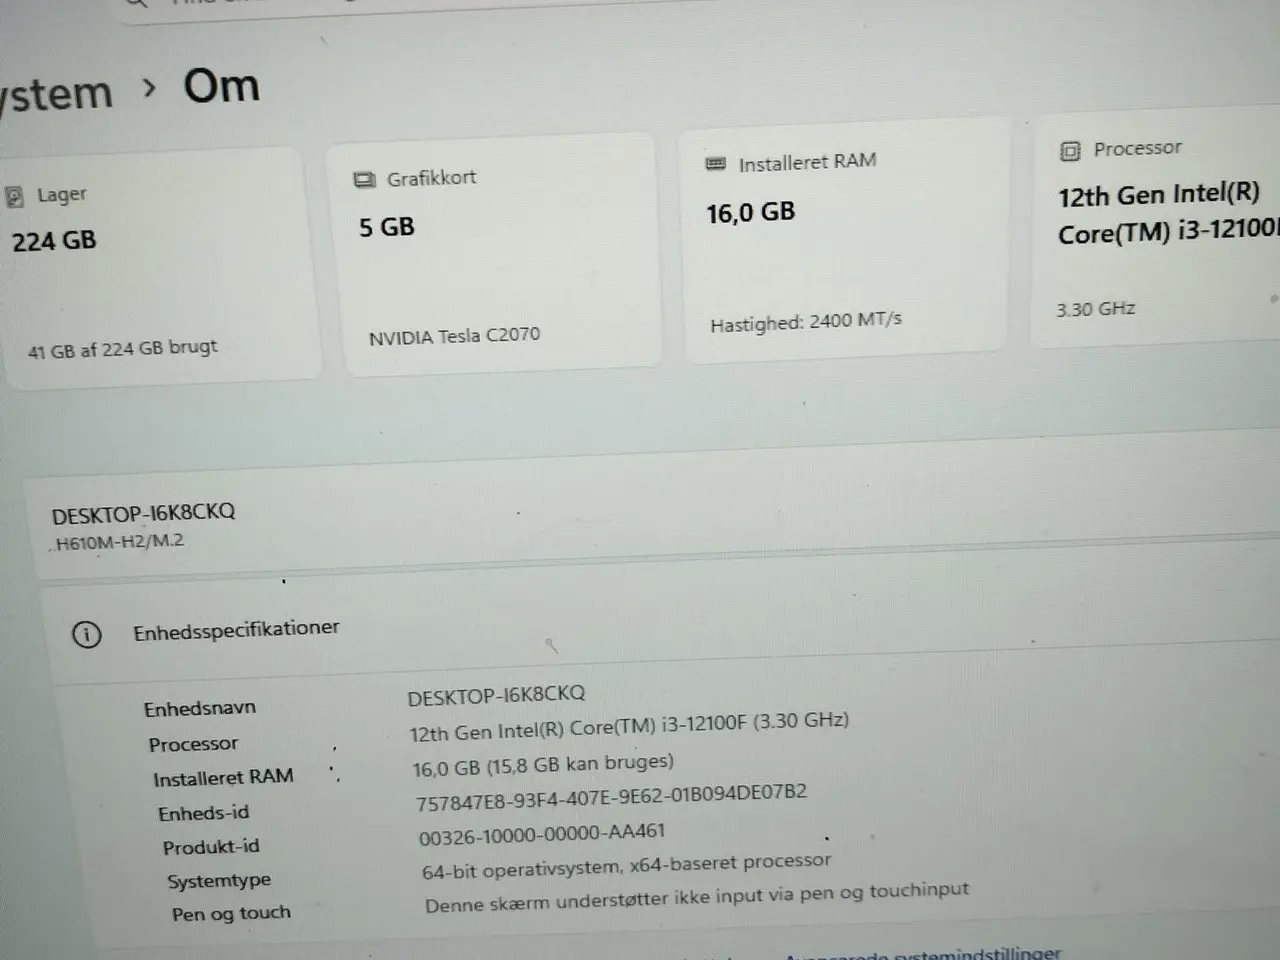Click the Installeret RAM row label

[x=223, y=778]
